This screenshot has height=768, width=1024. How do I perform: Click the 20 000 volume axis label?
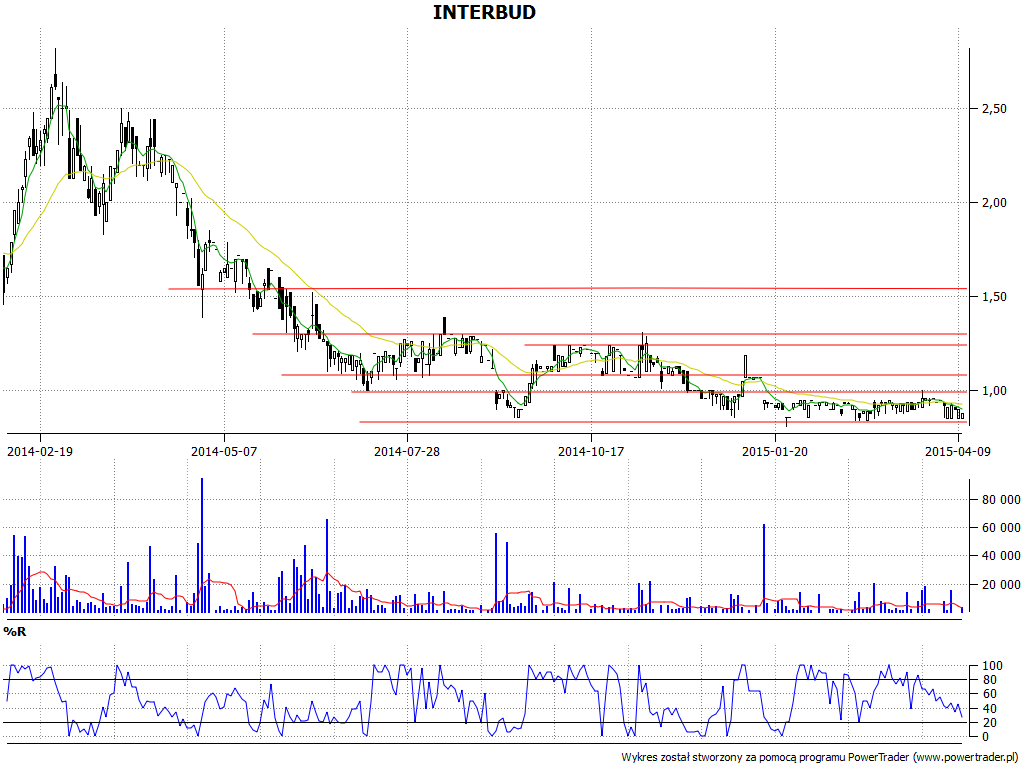pos(1000,584)
